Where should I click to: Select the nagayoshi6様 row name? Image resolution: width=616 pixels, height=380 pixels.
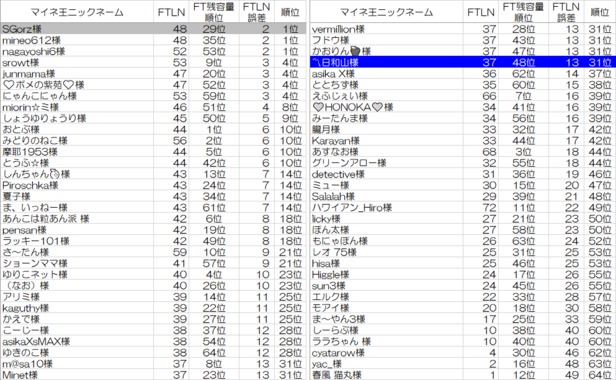[77, 51]
